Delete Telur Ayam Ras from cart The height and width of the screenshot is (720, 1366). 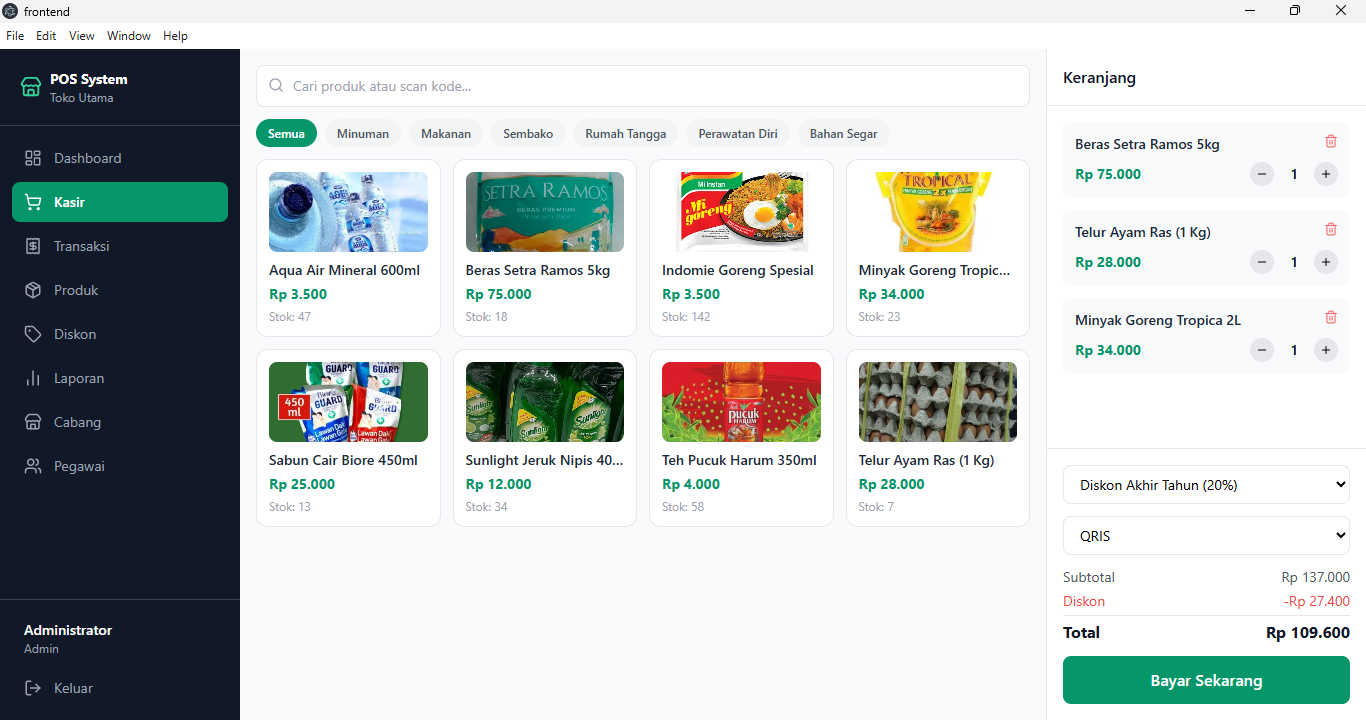pyautogui.click(x=1331, y=229)
